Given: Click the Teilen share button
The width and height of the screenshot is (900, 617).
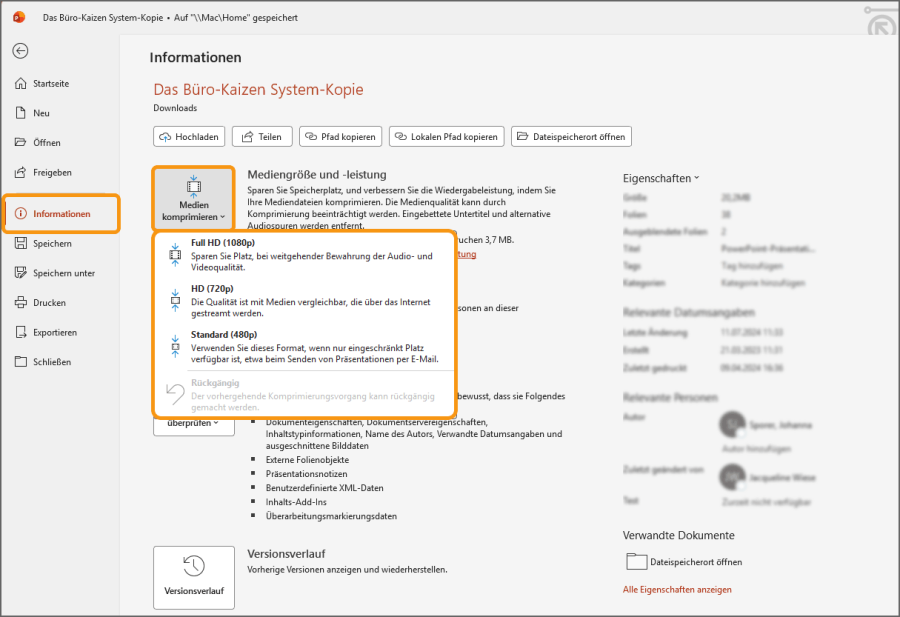Looking at the screenshot, I should pyautogui.click(x=261, y=136).
